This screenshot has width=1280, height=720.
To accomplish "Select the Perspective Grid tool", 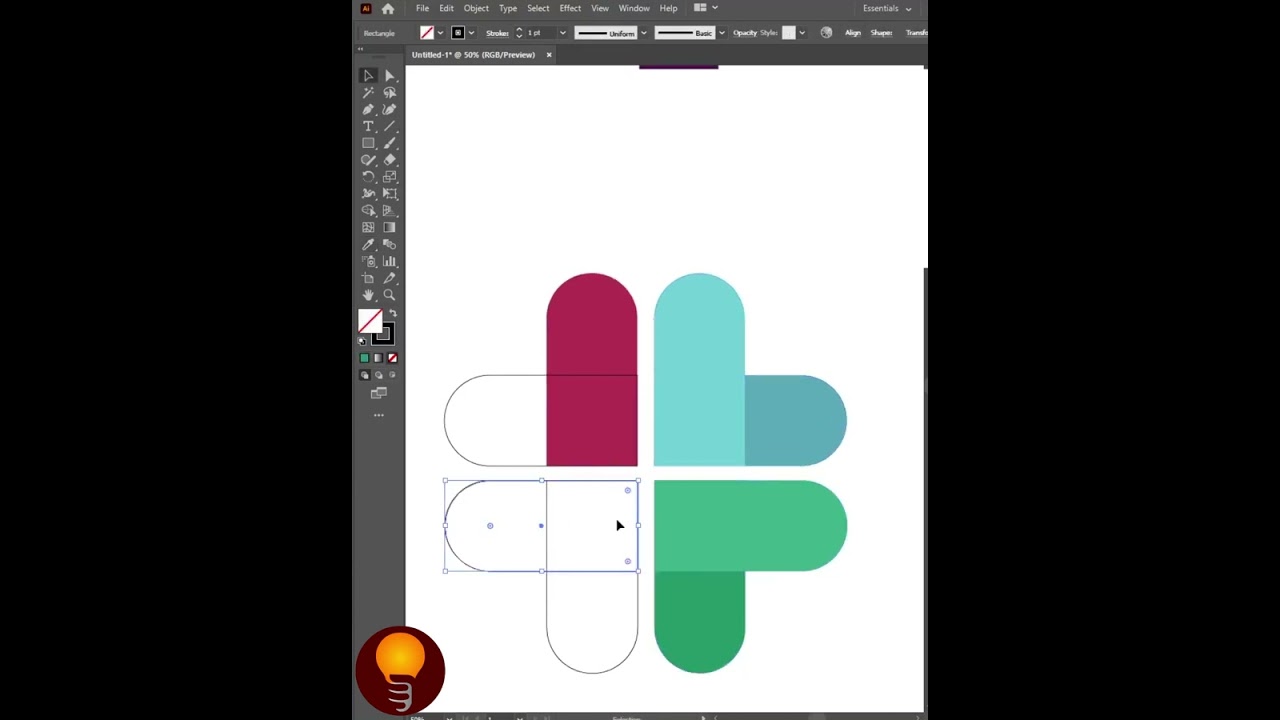I will pyautogui.click(x=389, y=211).
